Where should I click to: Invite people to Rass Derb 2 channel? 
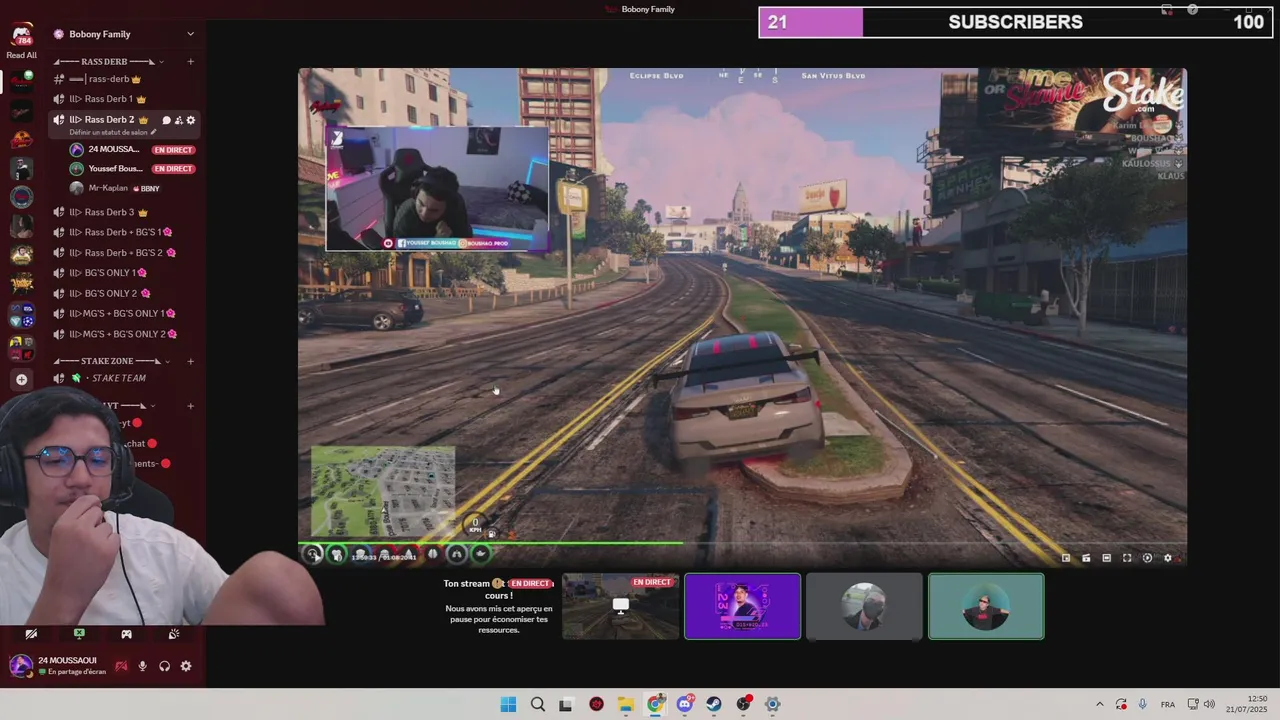tap(178, 120)
